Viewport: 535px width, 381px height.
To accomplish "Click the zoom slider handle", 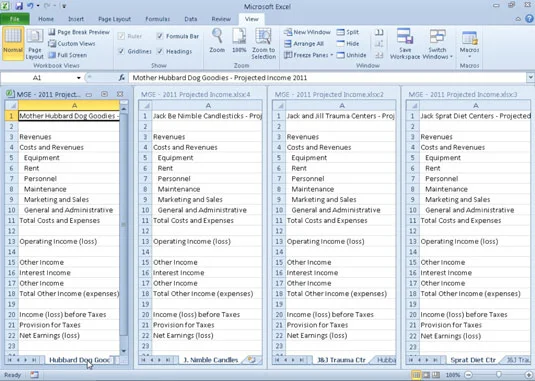I will tap(498, 375).
